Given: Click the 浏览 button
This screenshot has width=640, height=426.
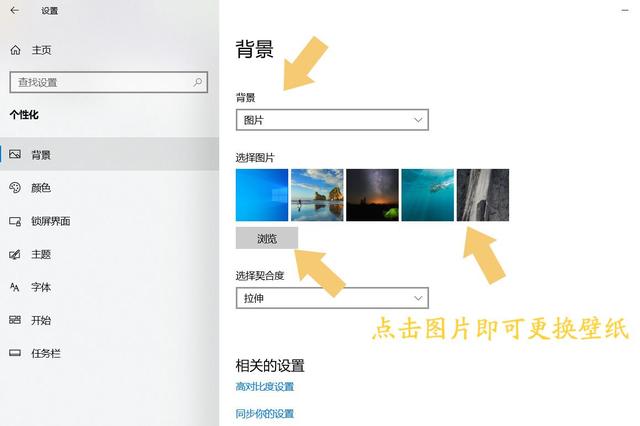Looking at the screenshot, I should pos(267,238).
